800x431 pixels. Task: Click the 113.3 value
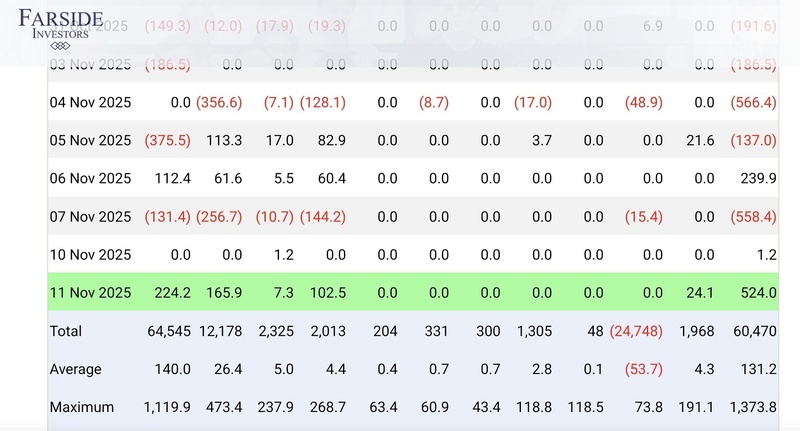point(224,140)
